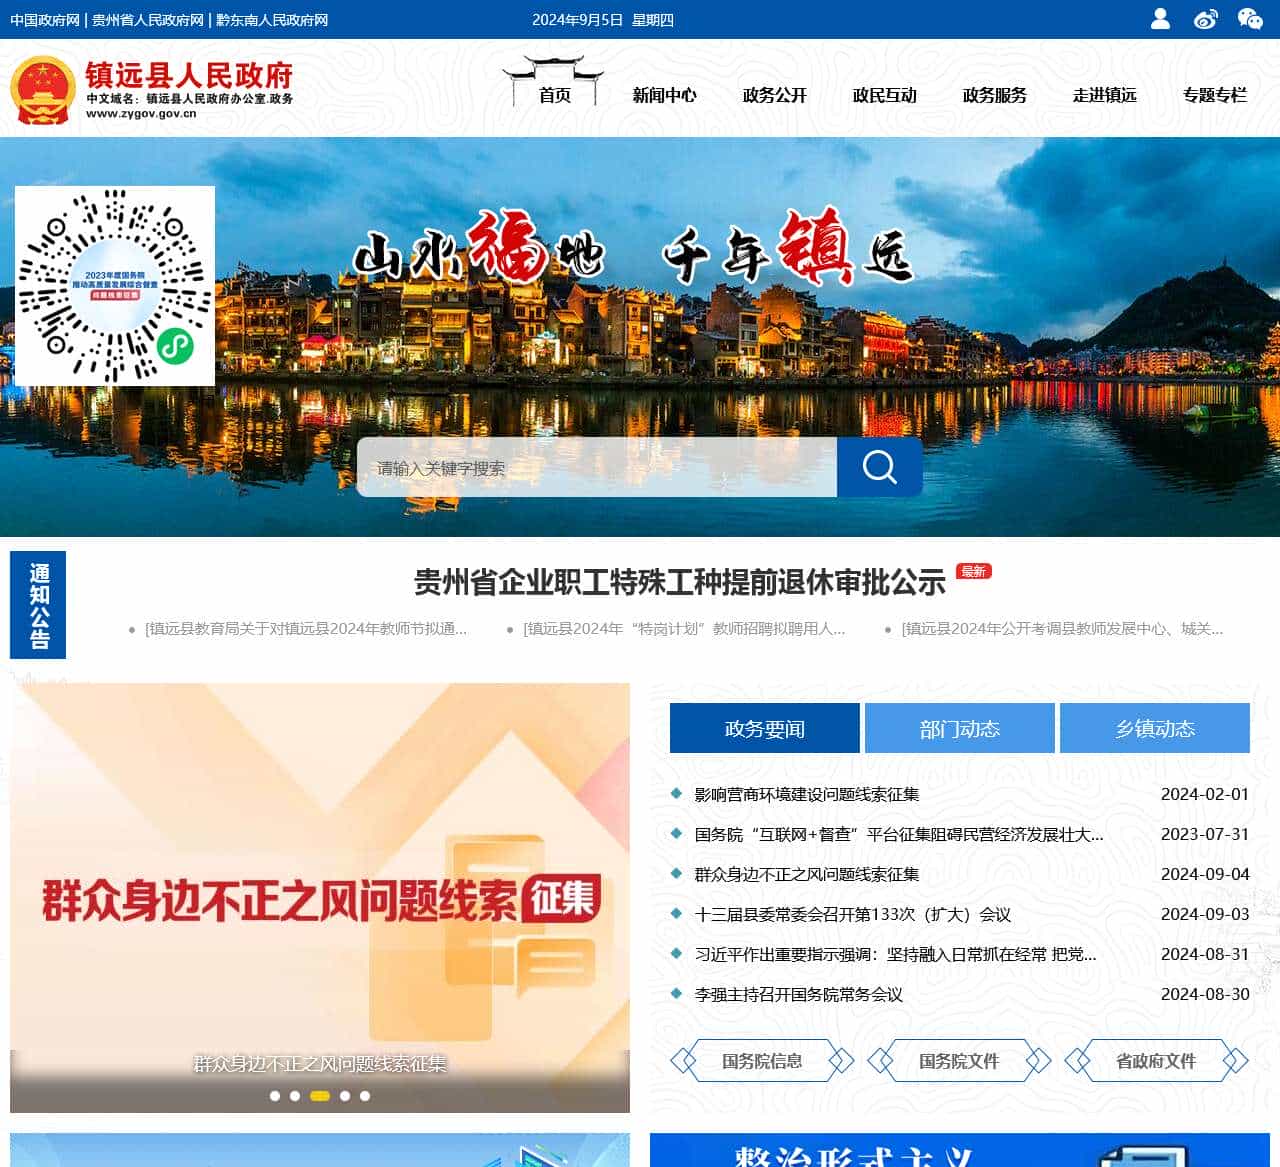
Task: Open the 整治形式主义 banner at bottom right
Action: [960, 1150]
